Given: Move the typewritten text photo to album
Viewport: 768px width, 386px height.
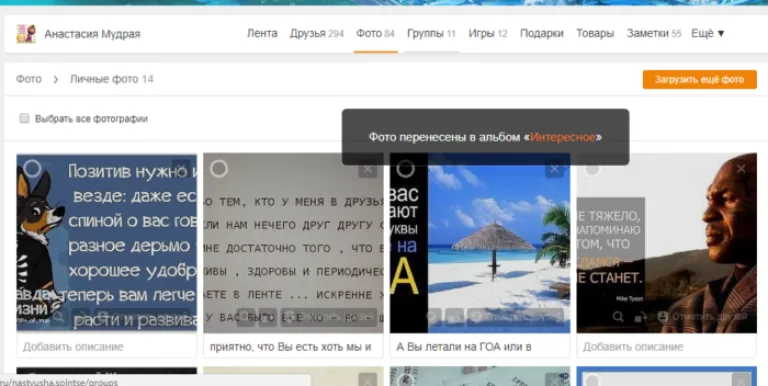Looking at the screenshot, I should pyautogui.click(x=267, y=317).
